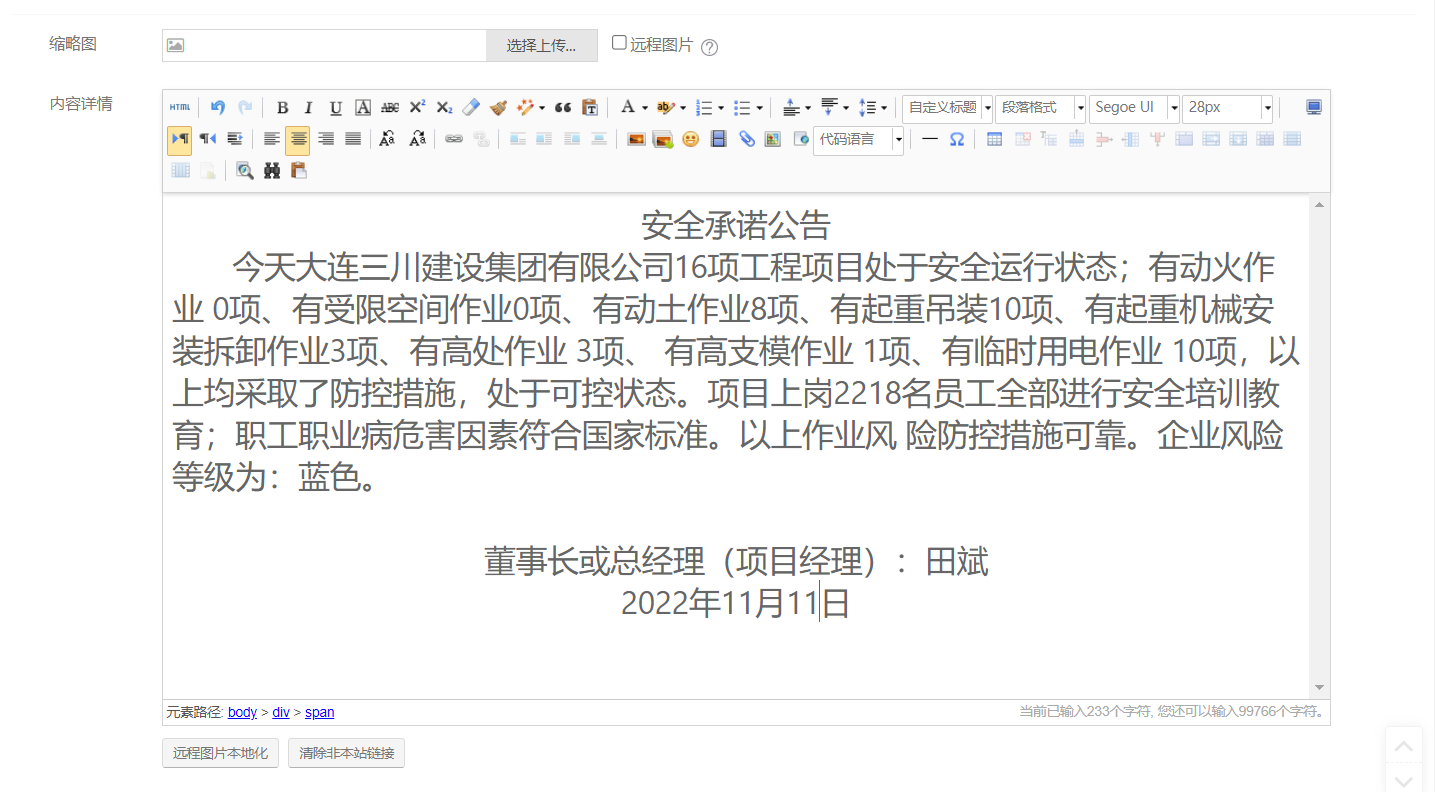Insert a blockquote
The height and width of the screenshot is (792, 1435).
tap(563, 108)
